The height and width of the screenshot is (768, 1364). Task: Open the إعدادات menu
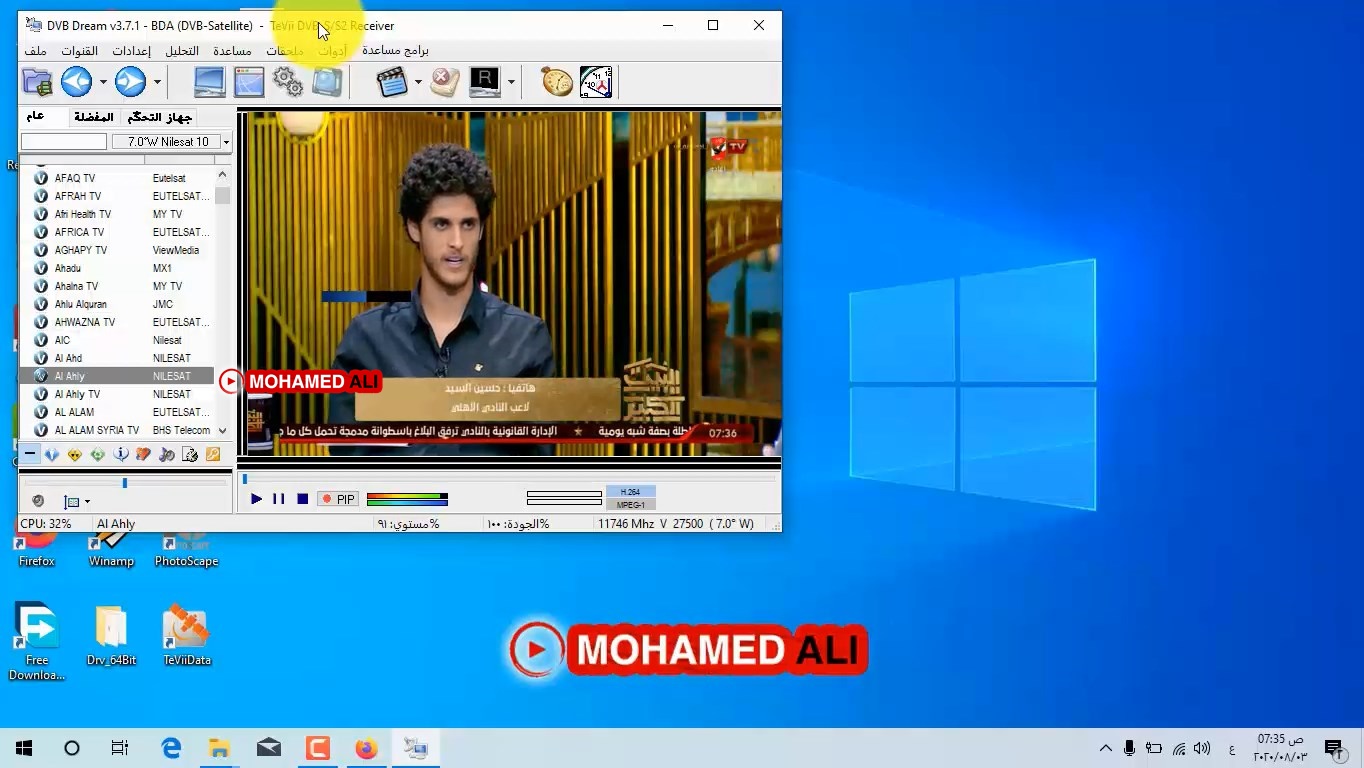[131, 51]
